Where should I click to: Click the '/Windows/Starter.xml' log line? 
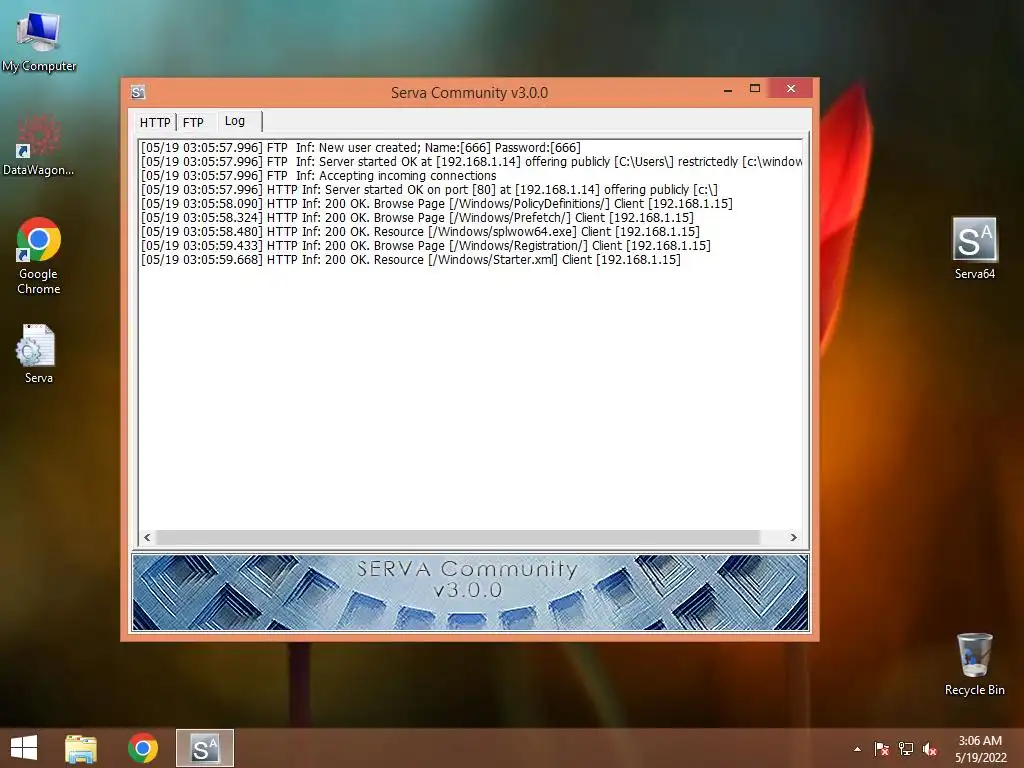point(410,260)
